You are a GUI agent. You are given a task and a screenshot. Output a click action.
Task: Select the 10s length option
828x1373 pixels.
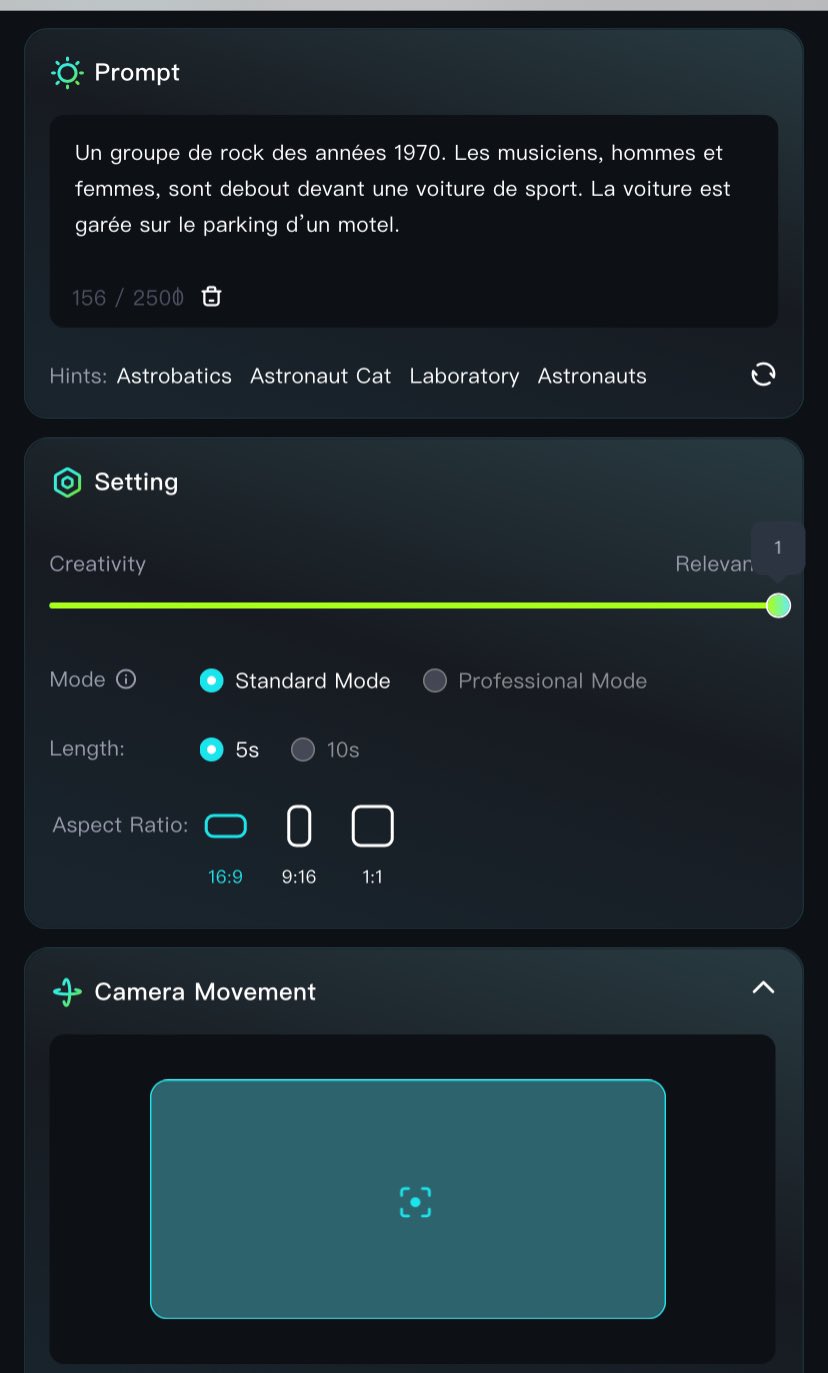[x=303, y=750]
